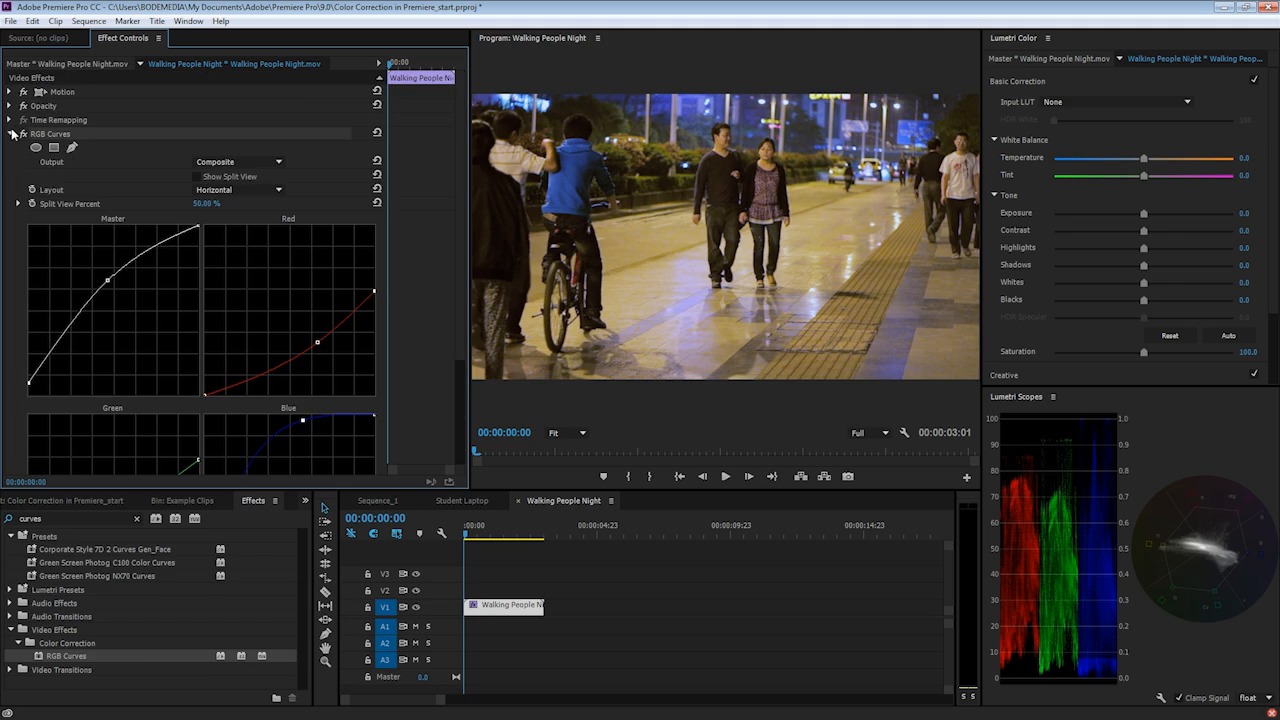Create ellipse mask for RGB Curves
1280x720 pixels.
coord(36,148)
